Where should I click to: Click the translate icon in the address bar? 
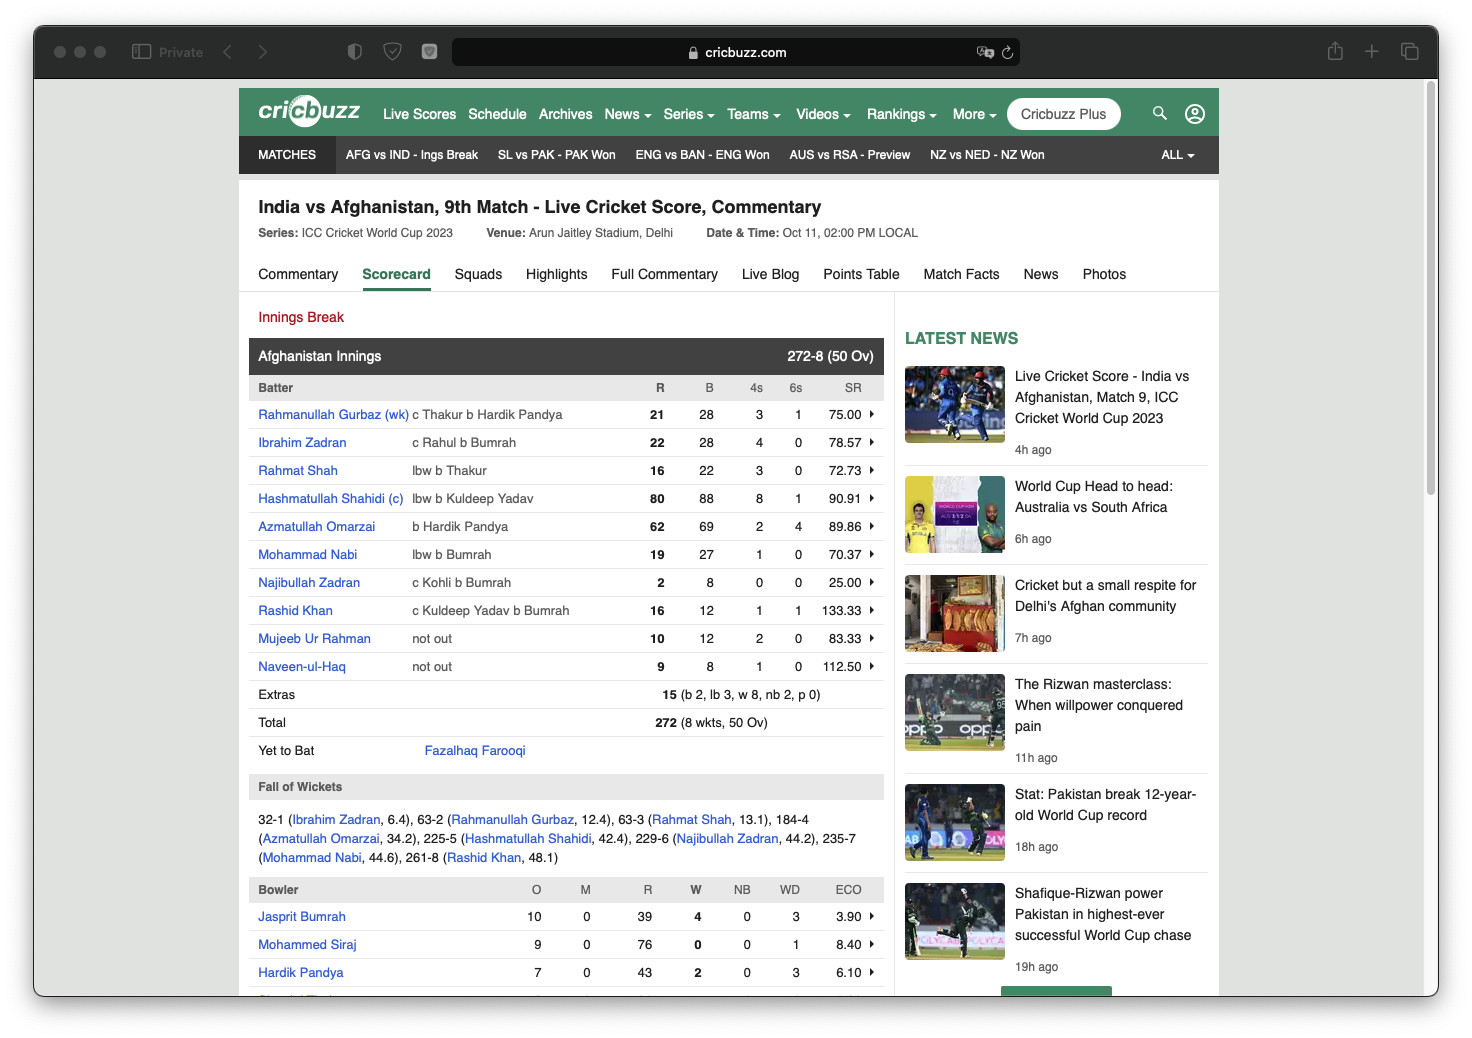click(985, 52)
